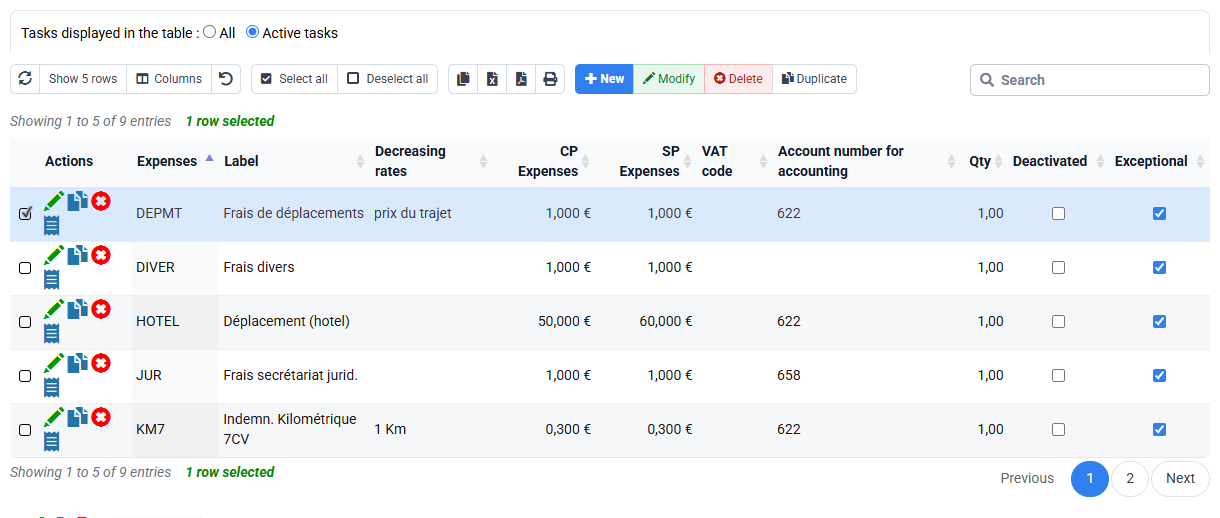
Task: Click the green Modify button
Action: pos(669,79)
